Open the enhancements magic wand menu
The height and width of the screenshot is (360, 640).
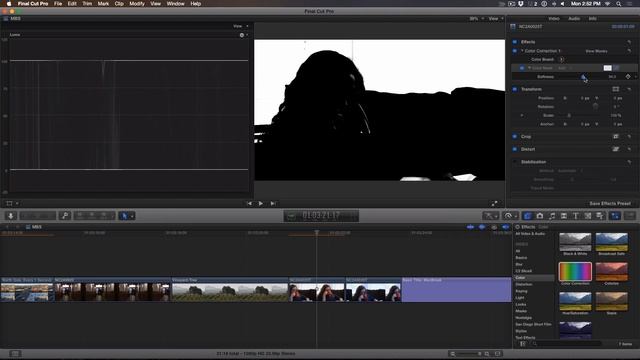pos(491,216)
